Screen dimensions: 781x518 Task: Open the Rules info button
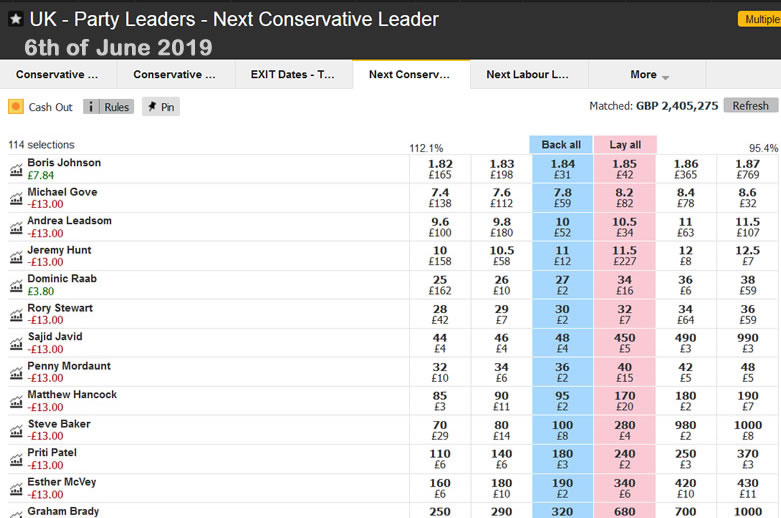[x=108, y=107]
